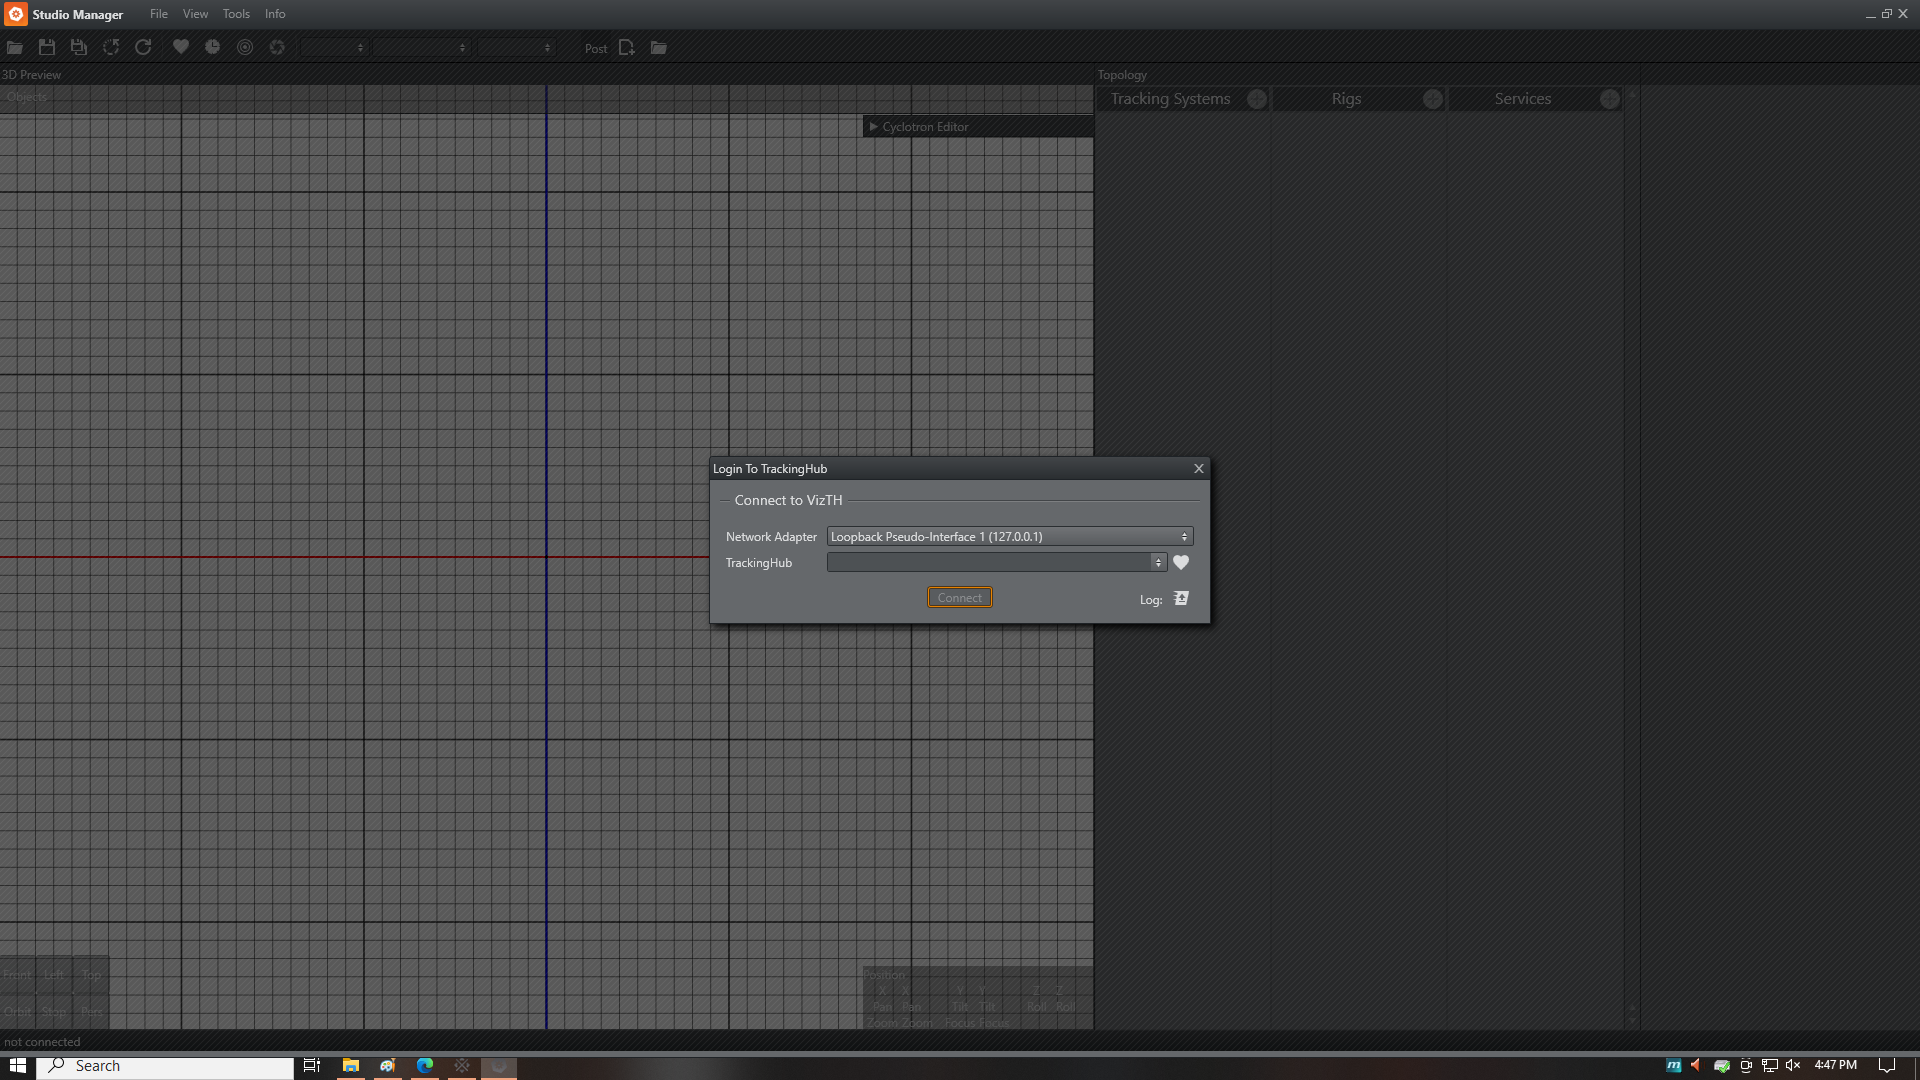Click the Windows taskbar Search box
The width and height of the screenshot is (1920, 1080).
166,1066
